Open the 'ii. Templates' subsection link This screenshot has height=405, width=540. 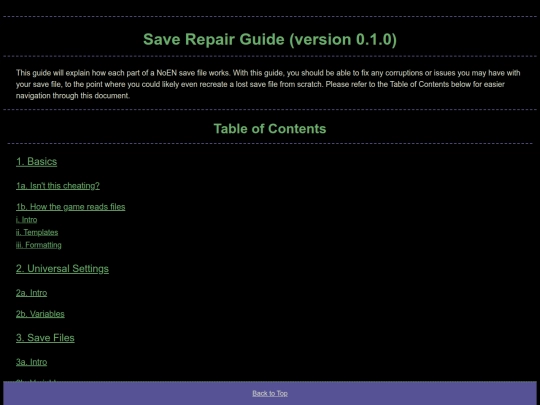click(x=37, y=232)
